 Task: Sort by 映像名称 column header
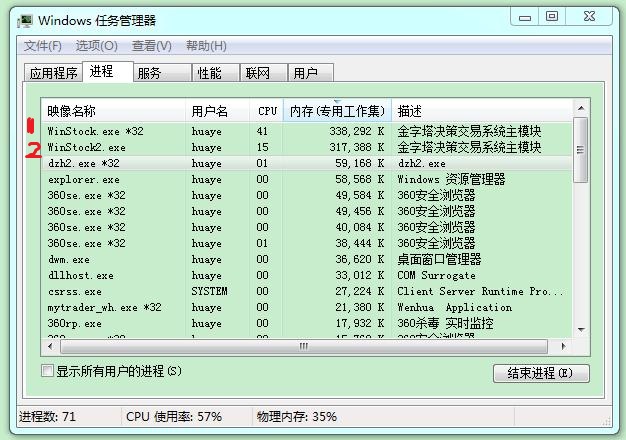pos(113,111)
